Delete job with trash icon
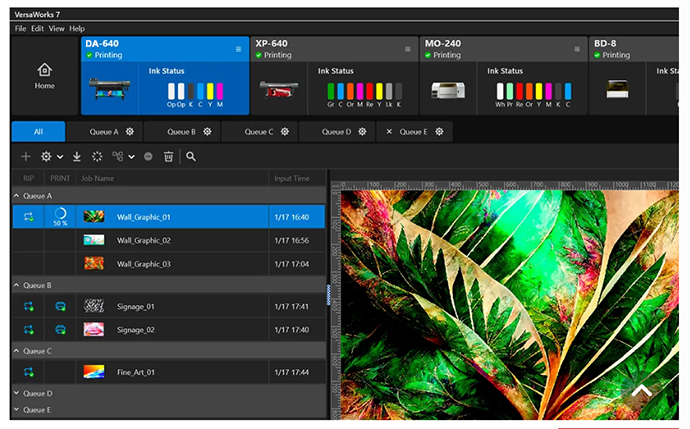Viewport: 690px width, 429px height. click(169, 156)
